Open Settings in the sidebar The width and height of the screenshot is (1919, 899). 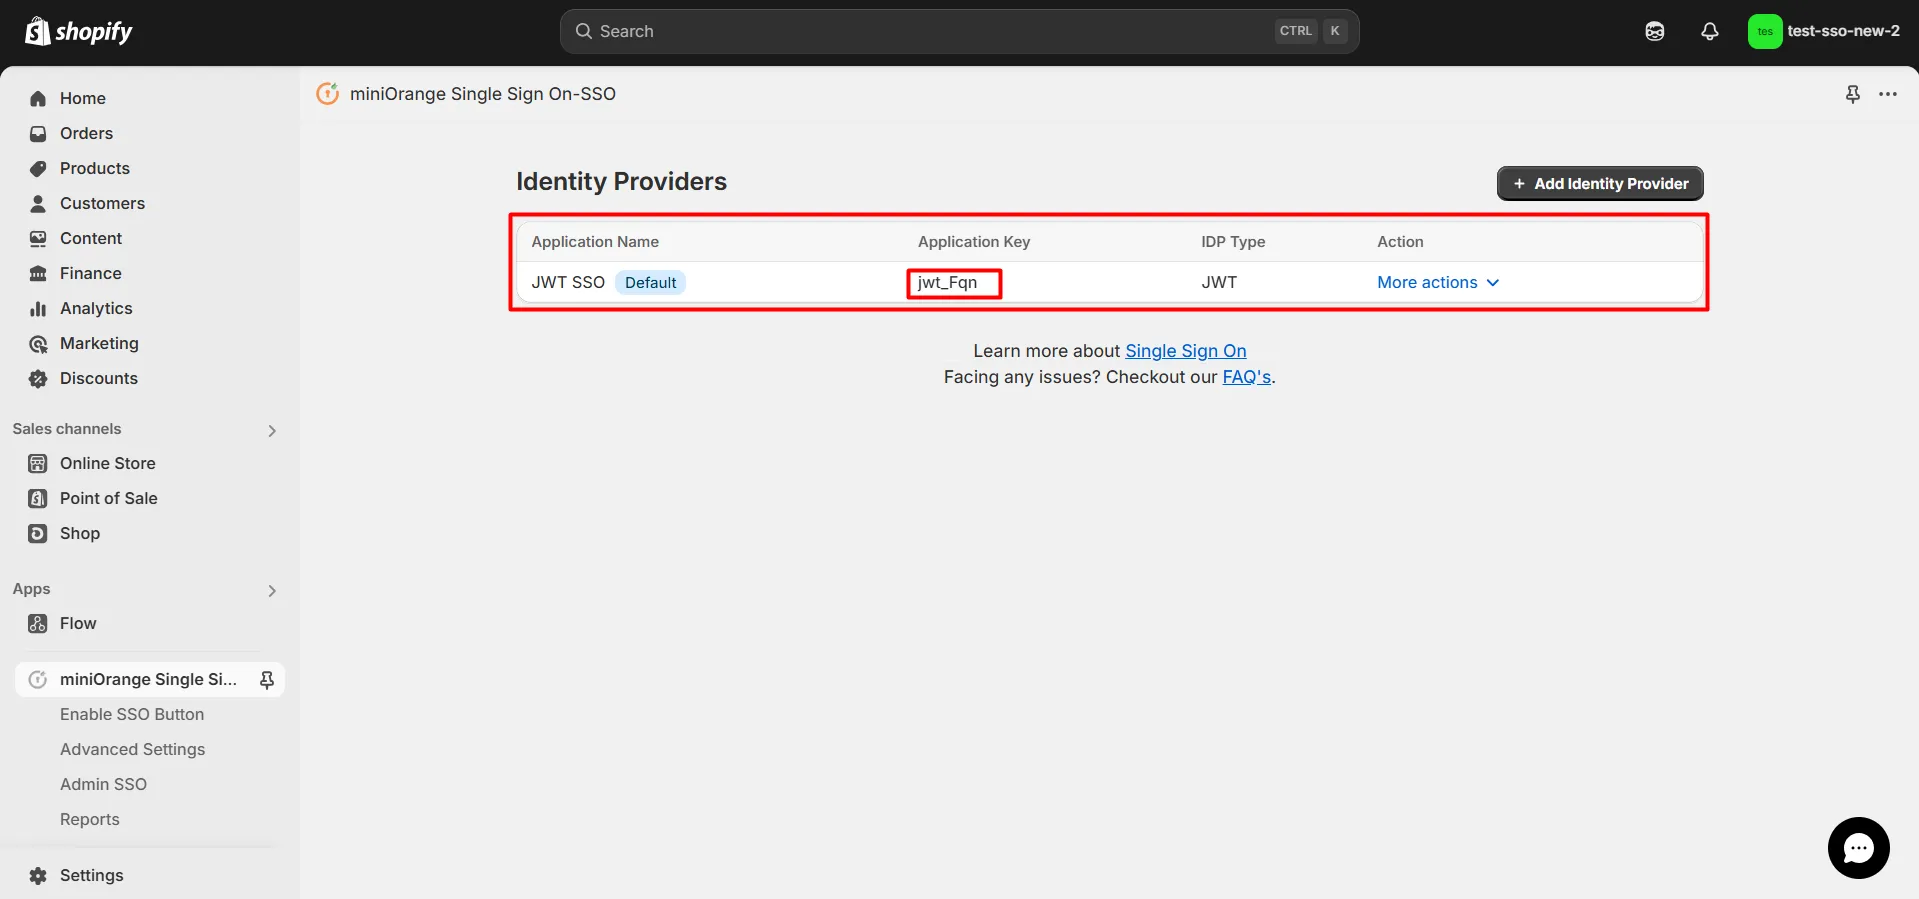91,875
